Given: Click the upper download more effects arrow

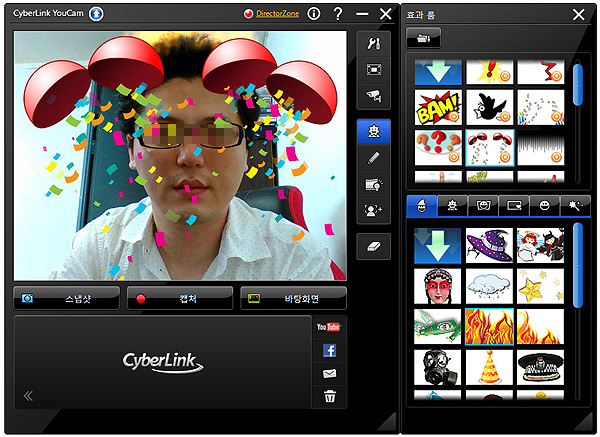Looking at the screenshot, I should (x=438, y=72).
